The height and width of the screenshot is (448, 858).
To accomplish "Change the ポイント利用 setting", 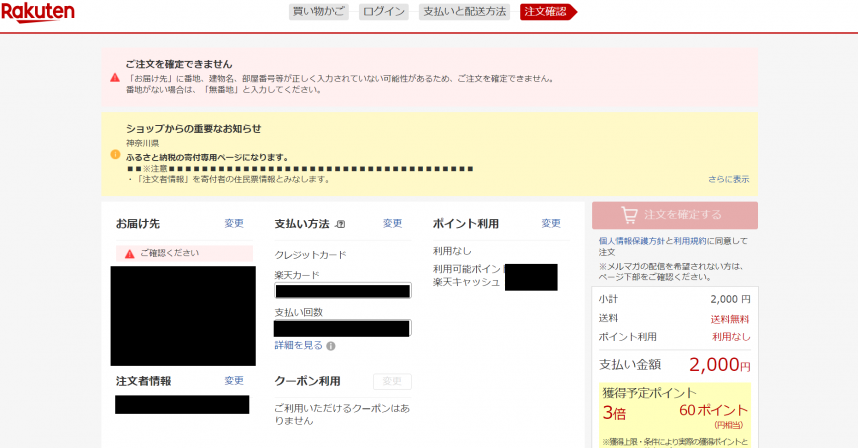I will (551, 224).
